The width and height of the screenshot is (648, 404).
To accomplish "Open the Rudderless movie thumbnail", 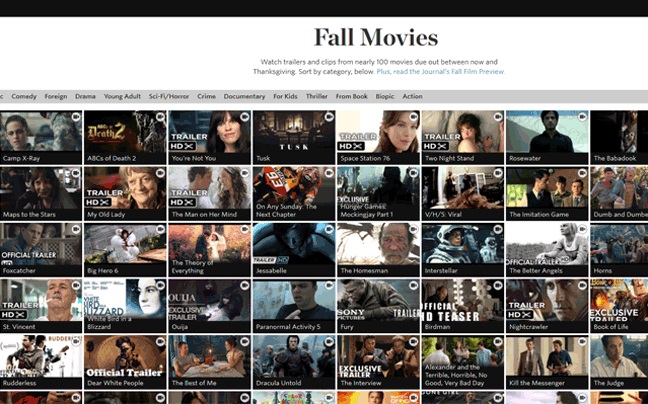I will (x=41, y=362).
